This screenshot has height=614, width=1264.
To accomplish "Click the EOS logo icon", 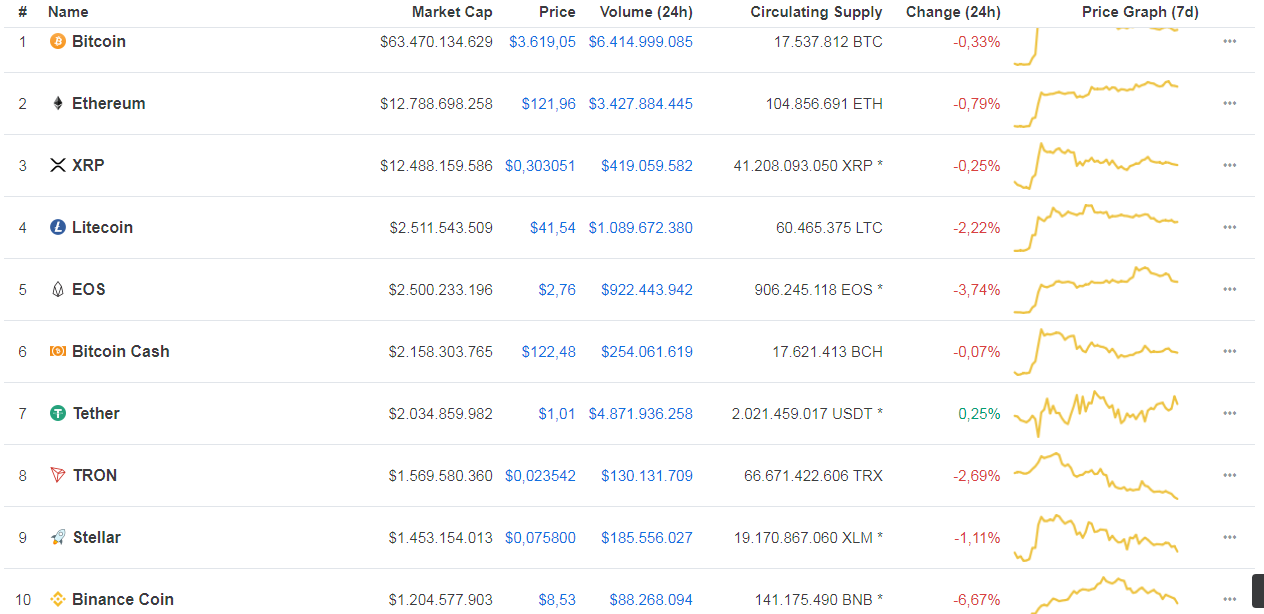I will pos(58,289).
